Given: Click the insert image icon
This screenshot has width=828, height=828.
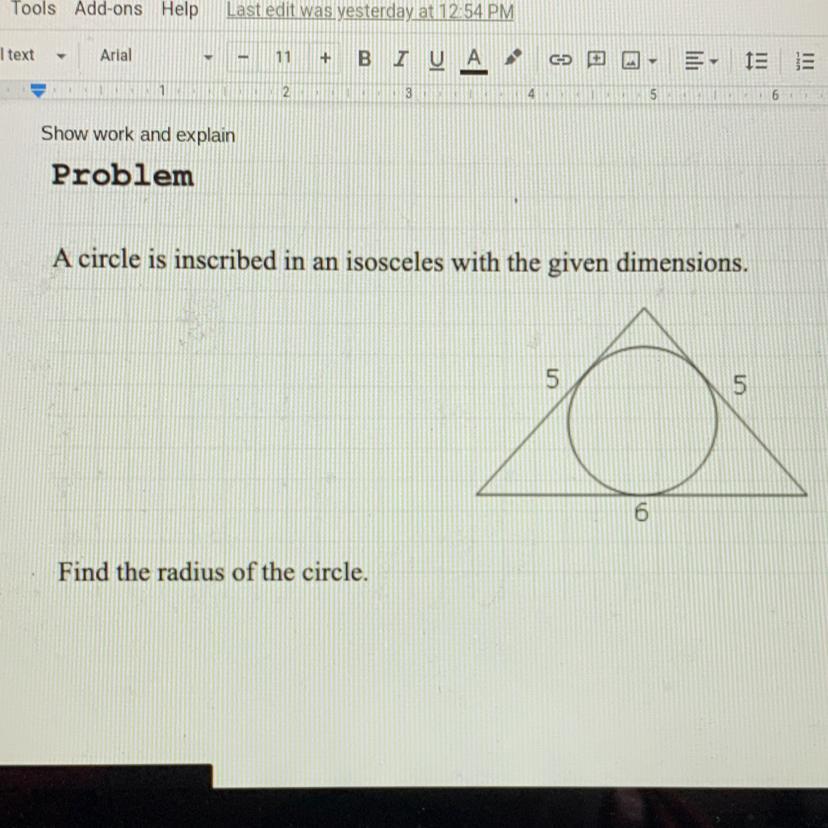Looking at the screenshot, I should [631, 61].
